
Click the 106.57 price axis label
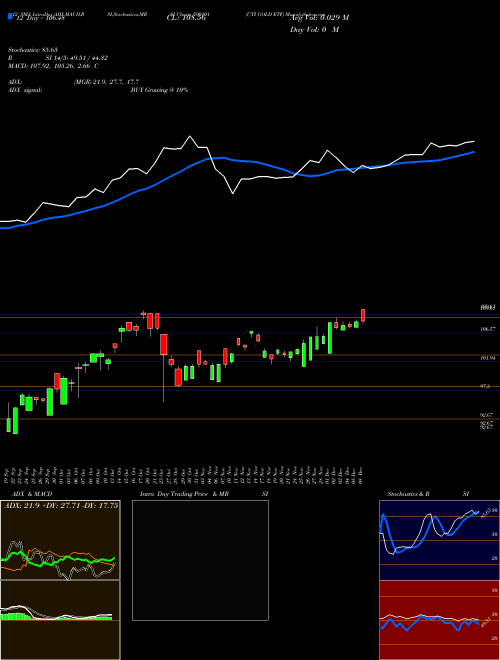click(x=487, y=329)
